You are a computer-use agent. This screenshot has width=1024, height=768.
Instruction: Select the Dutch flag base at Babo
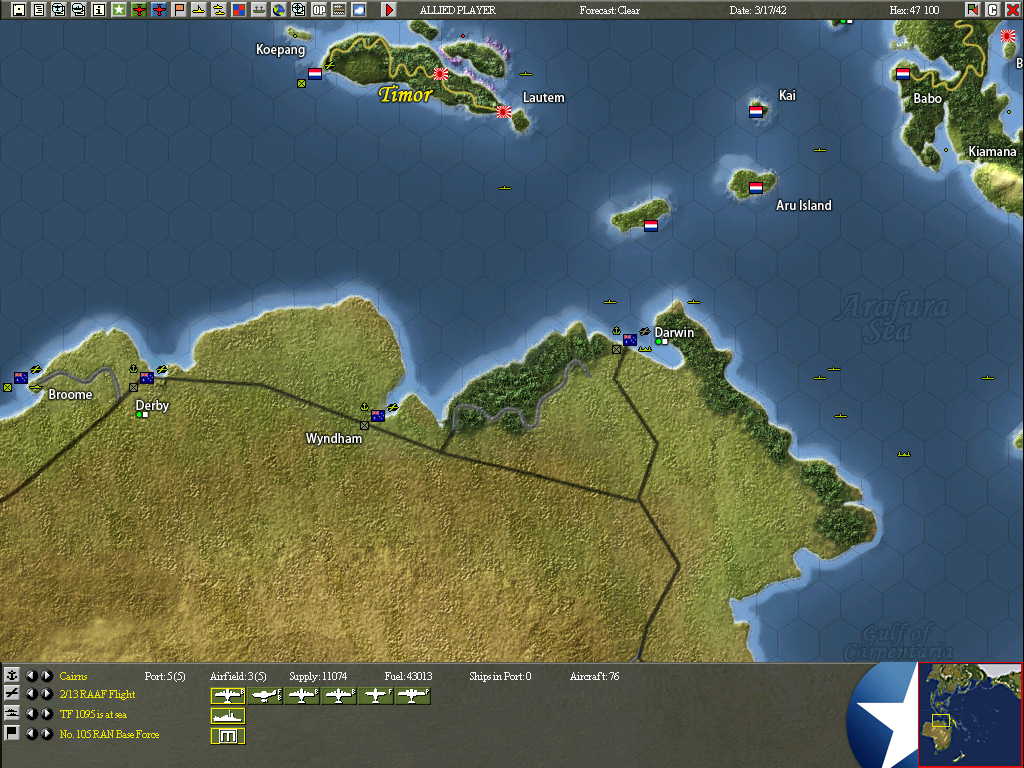[x=904, y=74]
